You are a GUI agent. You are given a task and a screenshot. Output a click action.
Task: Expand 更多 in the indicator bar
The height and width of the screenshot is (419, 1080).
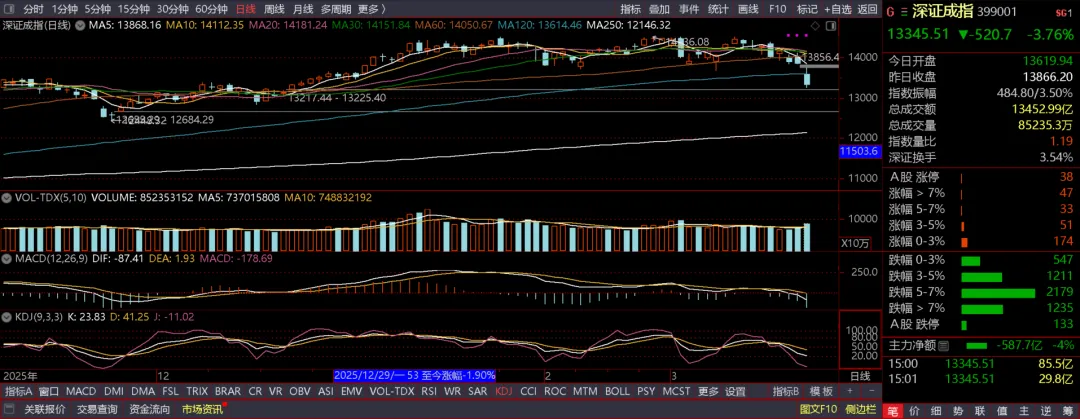click(708, 391)
